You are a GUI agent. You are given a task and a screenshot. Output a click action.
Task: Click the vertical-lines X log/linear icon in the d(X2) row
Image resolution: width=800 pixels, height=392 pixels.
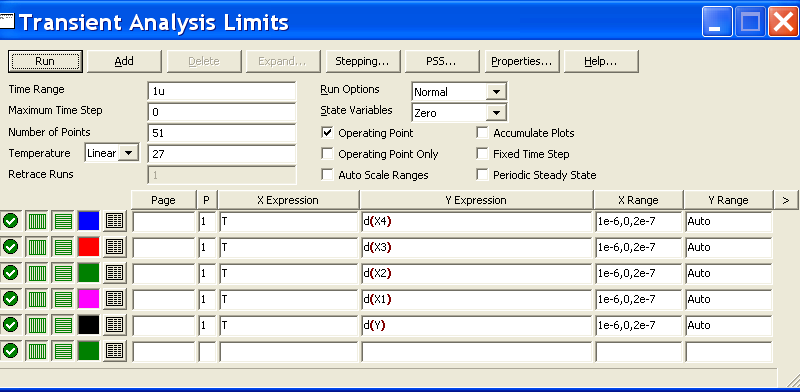tap(37, 273)
